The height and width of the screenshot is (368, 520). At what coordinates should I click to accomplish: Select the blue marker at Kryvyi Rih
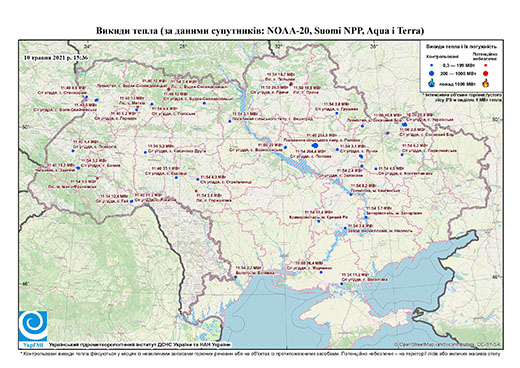pos(319,221)
